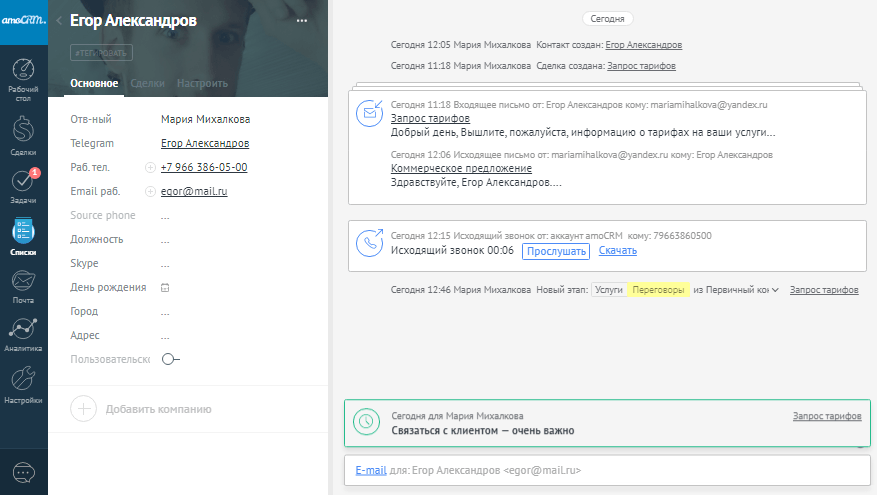
Task: Switch to the Настроить tab
Action: click(203, 83)
